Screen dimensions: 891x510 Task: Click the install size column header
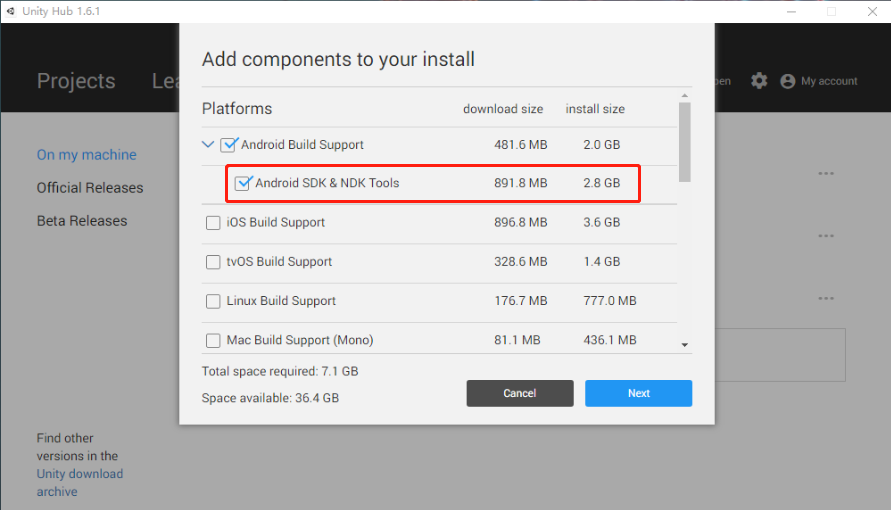(595, 109)
